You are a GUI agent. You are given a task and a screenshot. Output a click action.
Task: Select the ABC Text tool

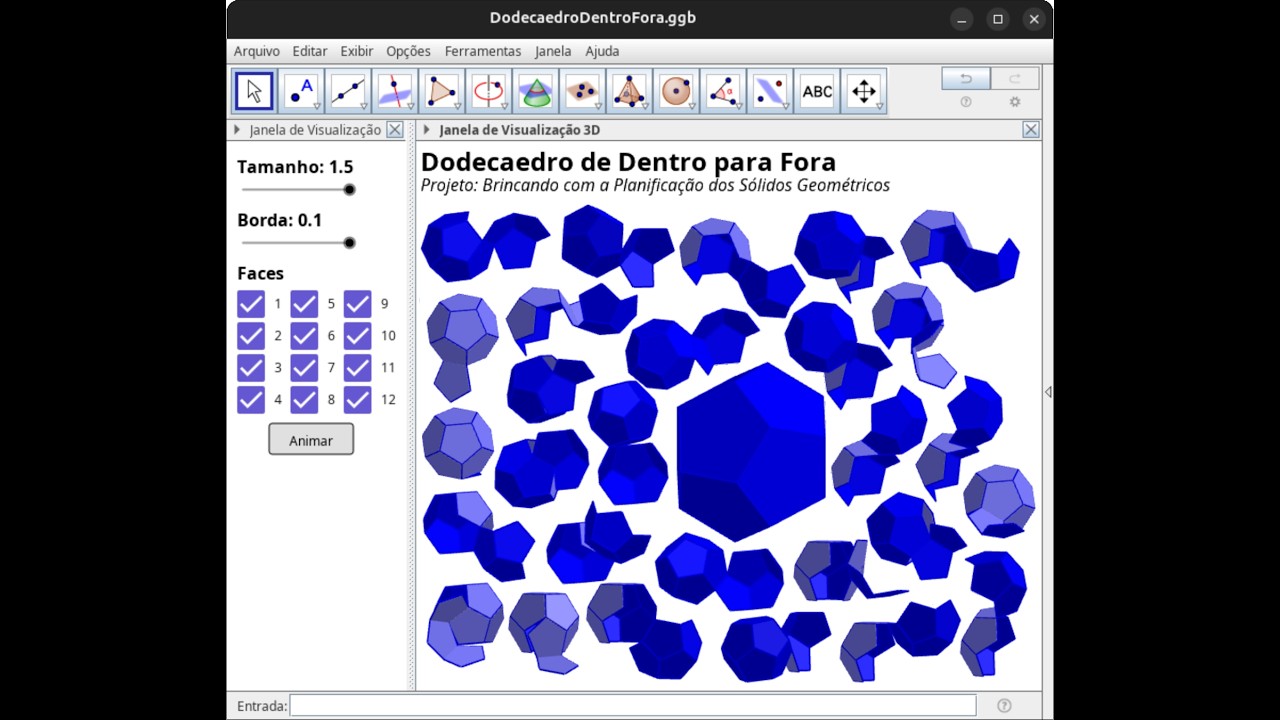tap(818, 91)
